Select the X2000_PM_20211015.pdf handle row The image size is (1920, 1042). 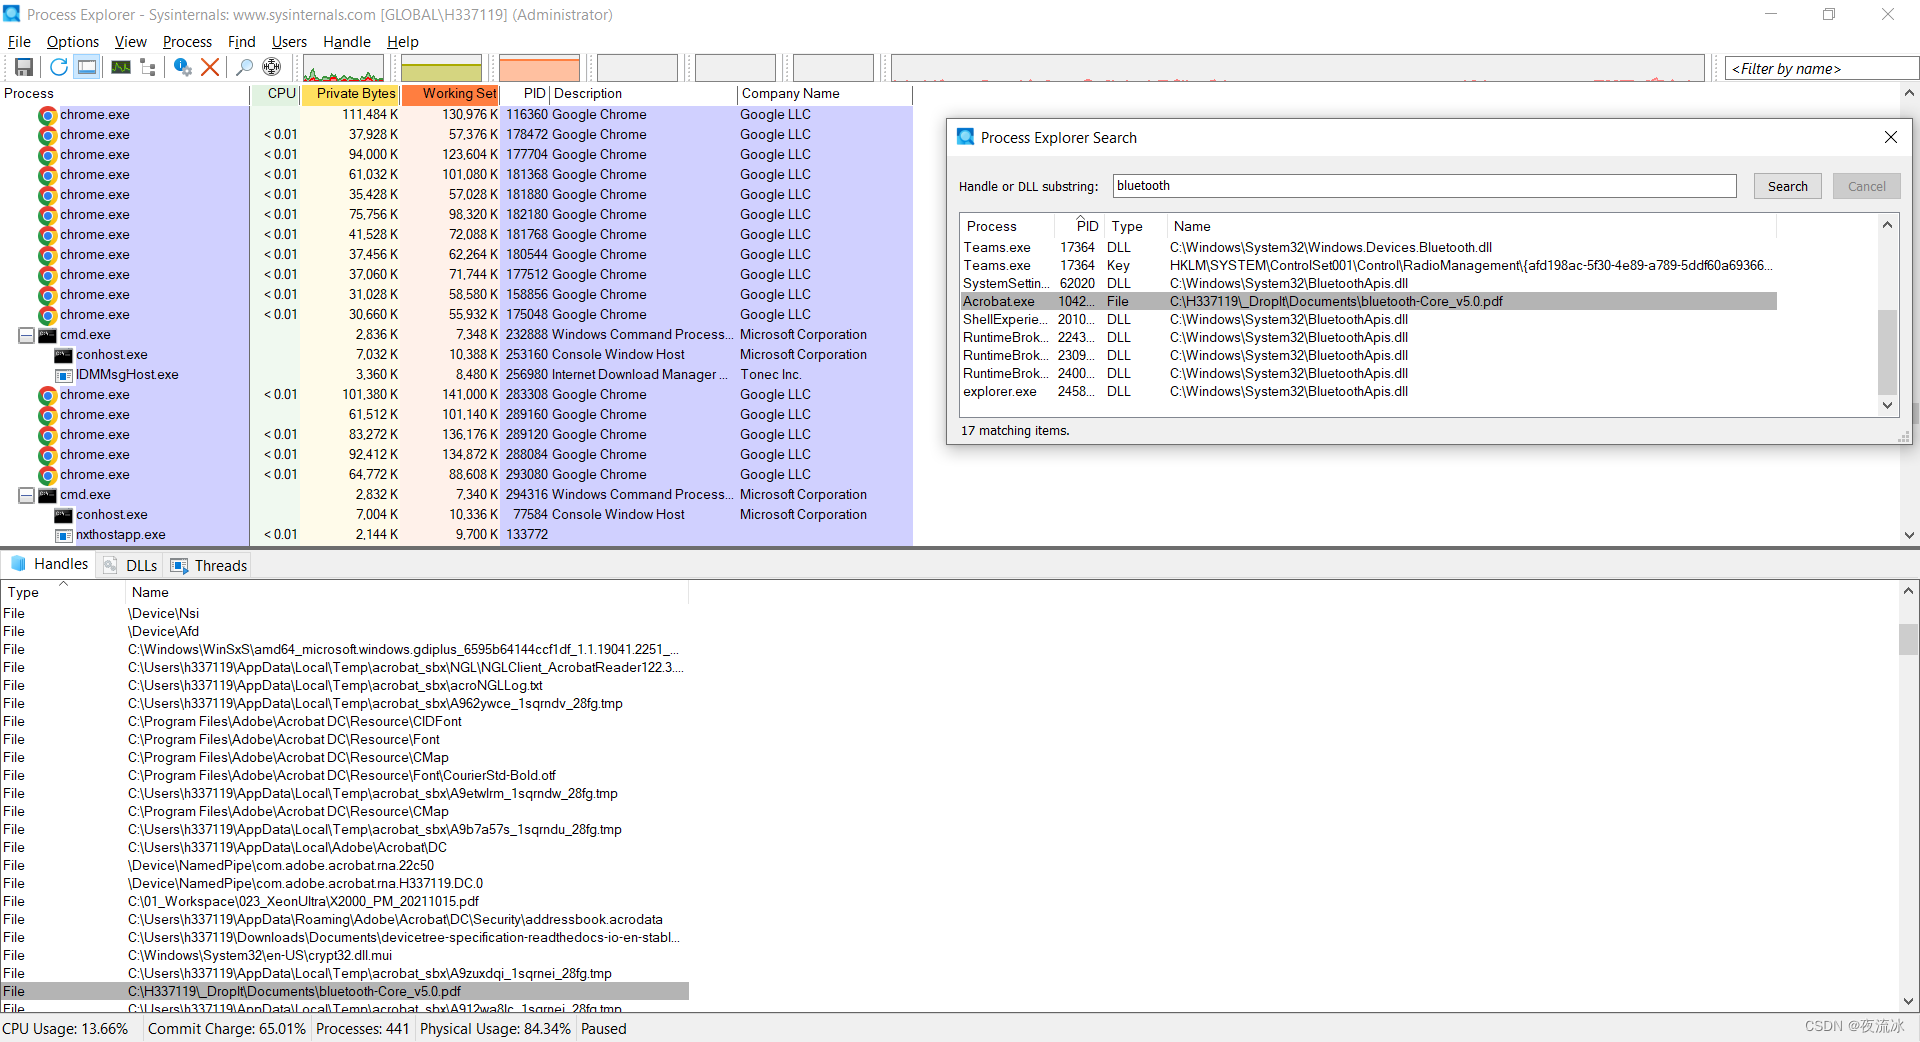(x=345, y=901)
